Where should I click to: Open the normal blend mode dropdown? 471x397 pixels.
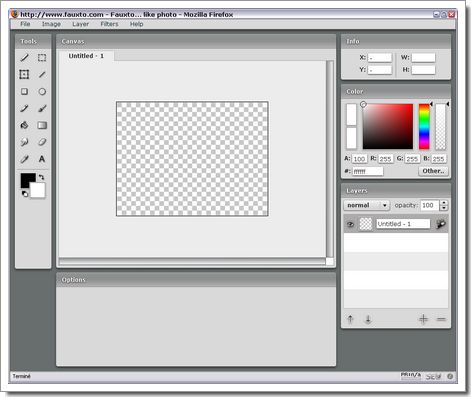[x=367, y=205]
